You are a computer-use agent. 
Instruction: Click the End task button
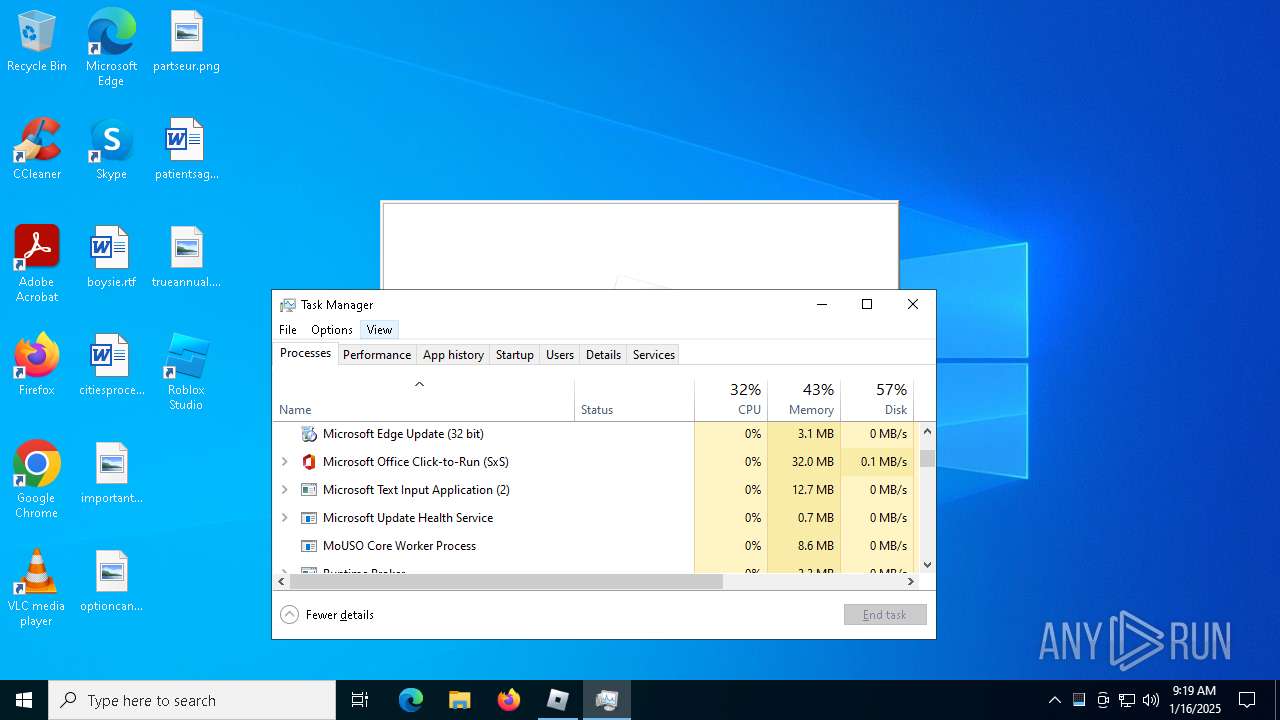[885, 615]
